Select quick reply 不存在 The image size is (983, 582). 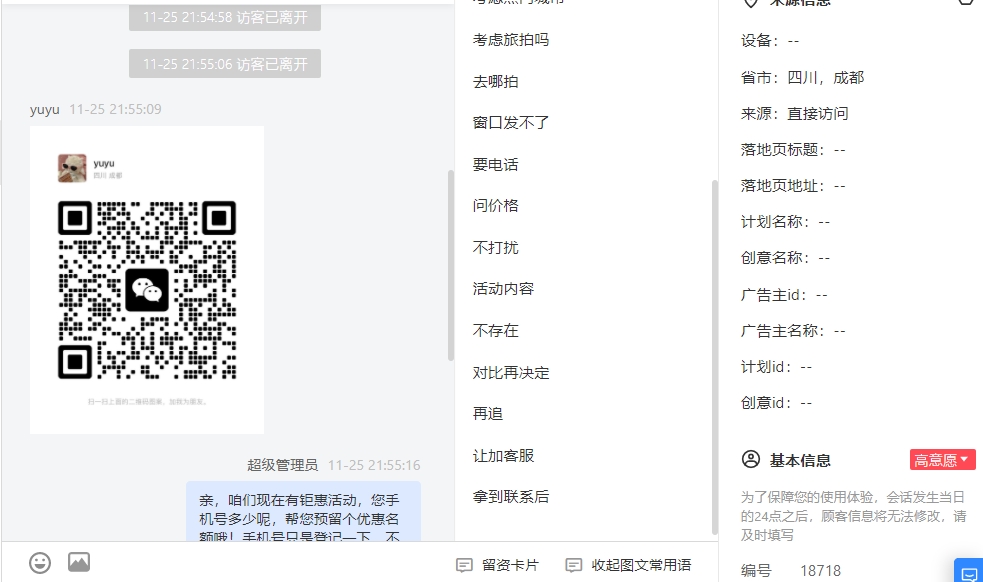[495, 331]
